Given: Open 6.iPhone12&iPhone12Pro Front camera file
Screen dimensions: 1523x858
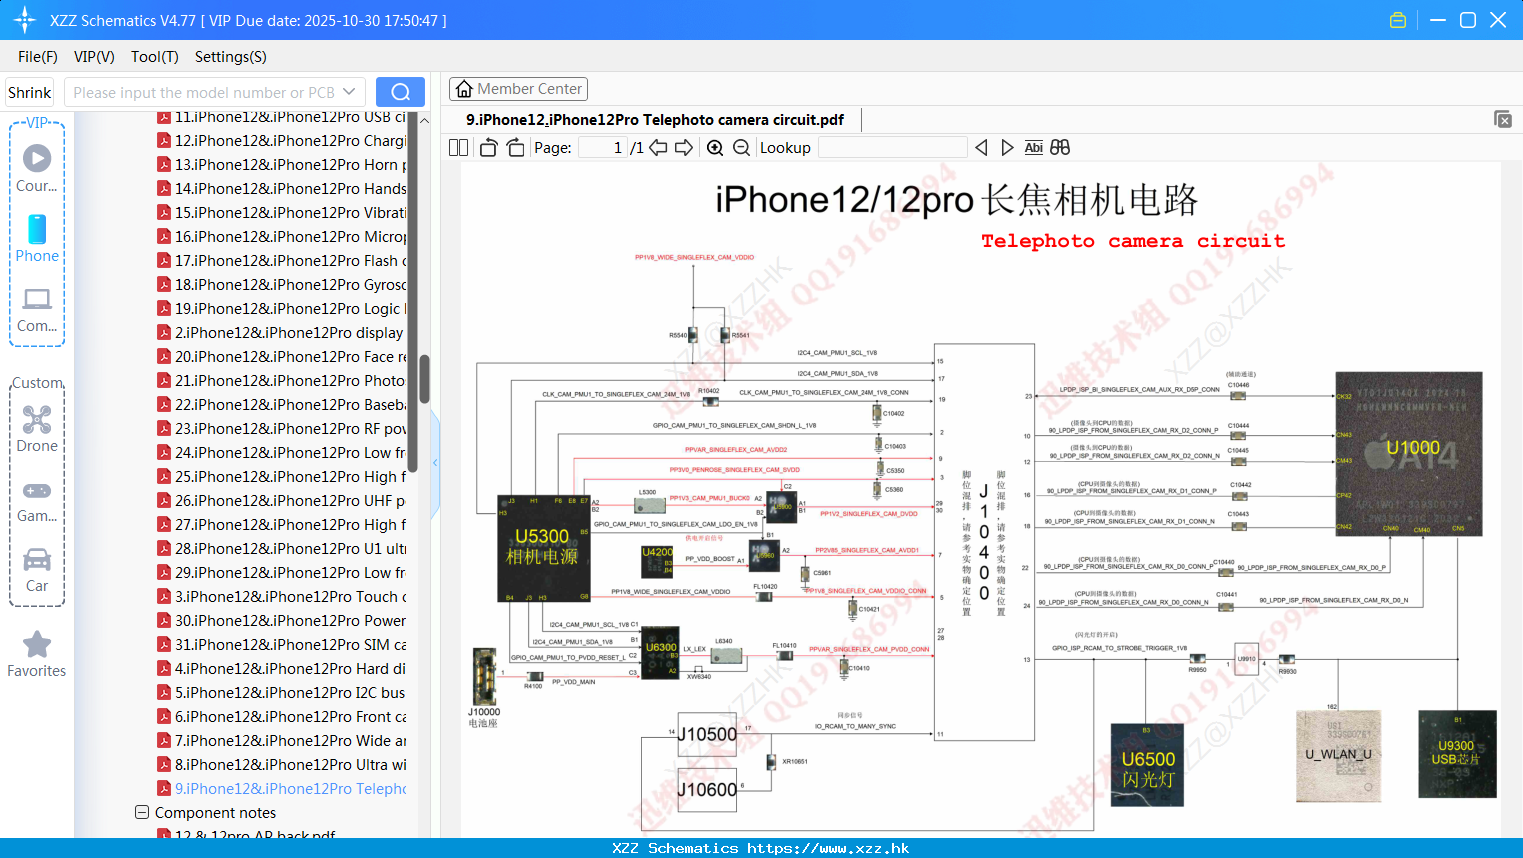Looking at the screenshot, I should [x=281, y=717].
